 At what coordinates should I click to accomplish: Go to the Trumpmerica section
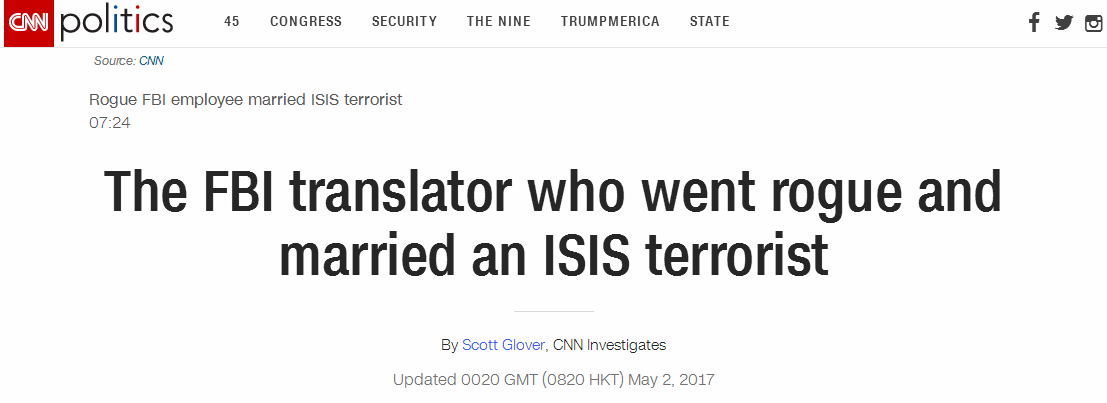pyautogui.click(x=610, y=22)
